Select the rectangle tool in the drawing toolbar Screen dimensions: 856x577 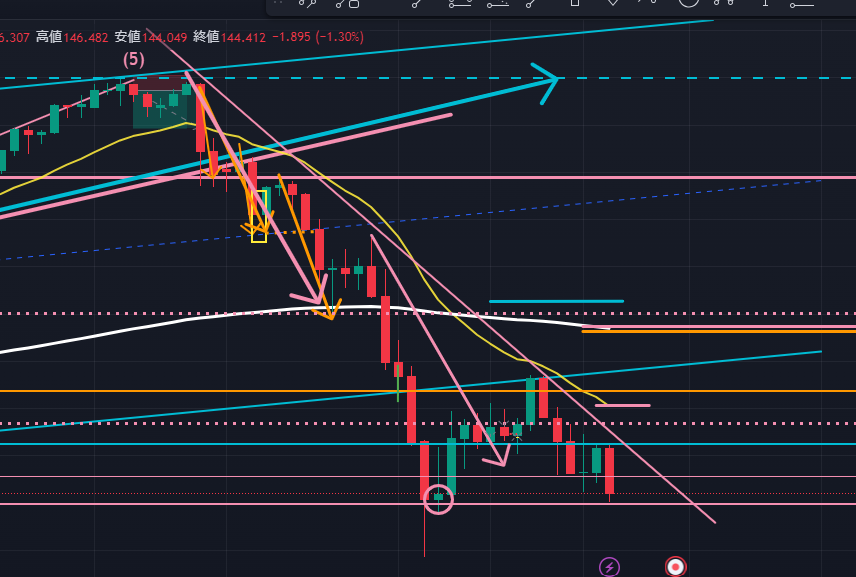[574, 3]
